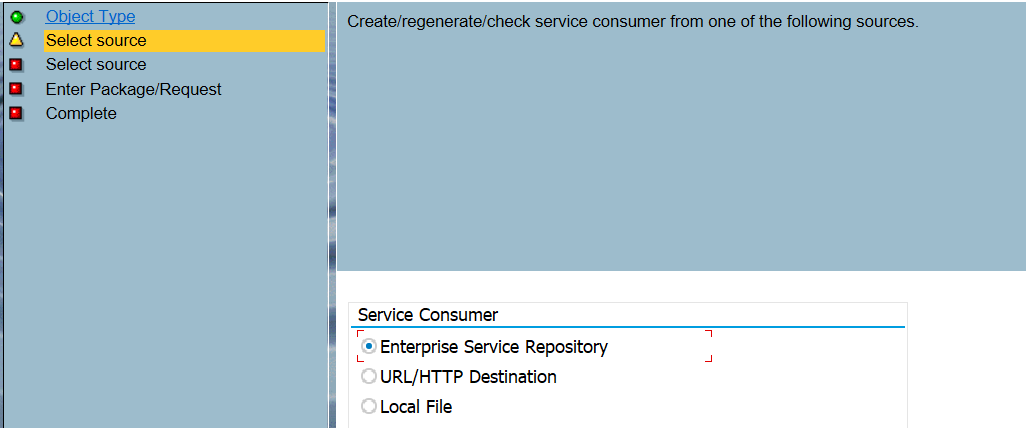Open the Object Type wizard step link
The height and width of the screenshot is (428, 1026).
pyautogui.click(x=90, y=16)
